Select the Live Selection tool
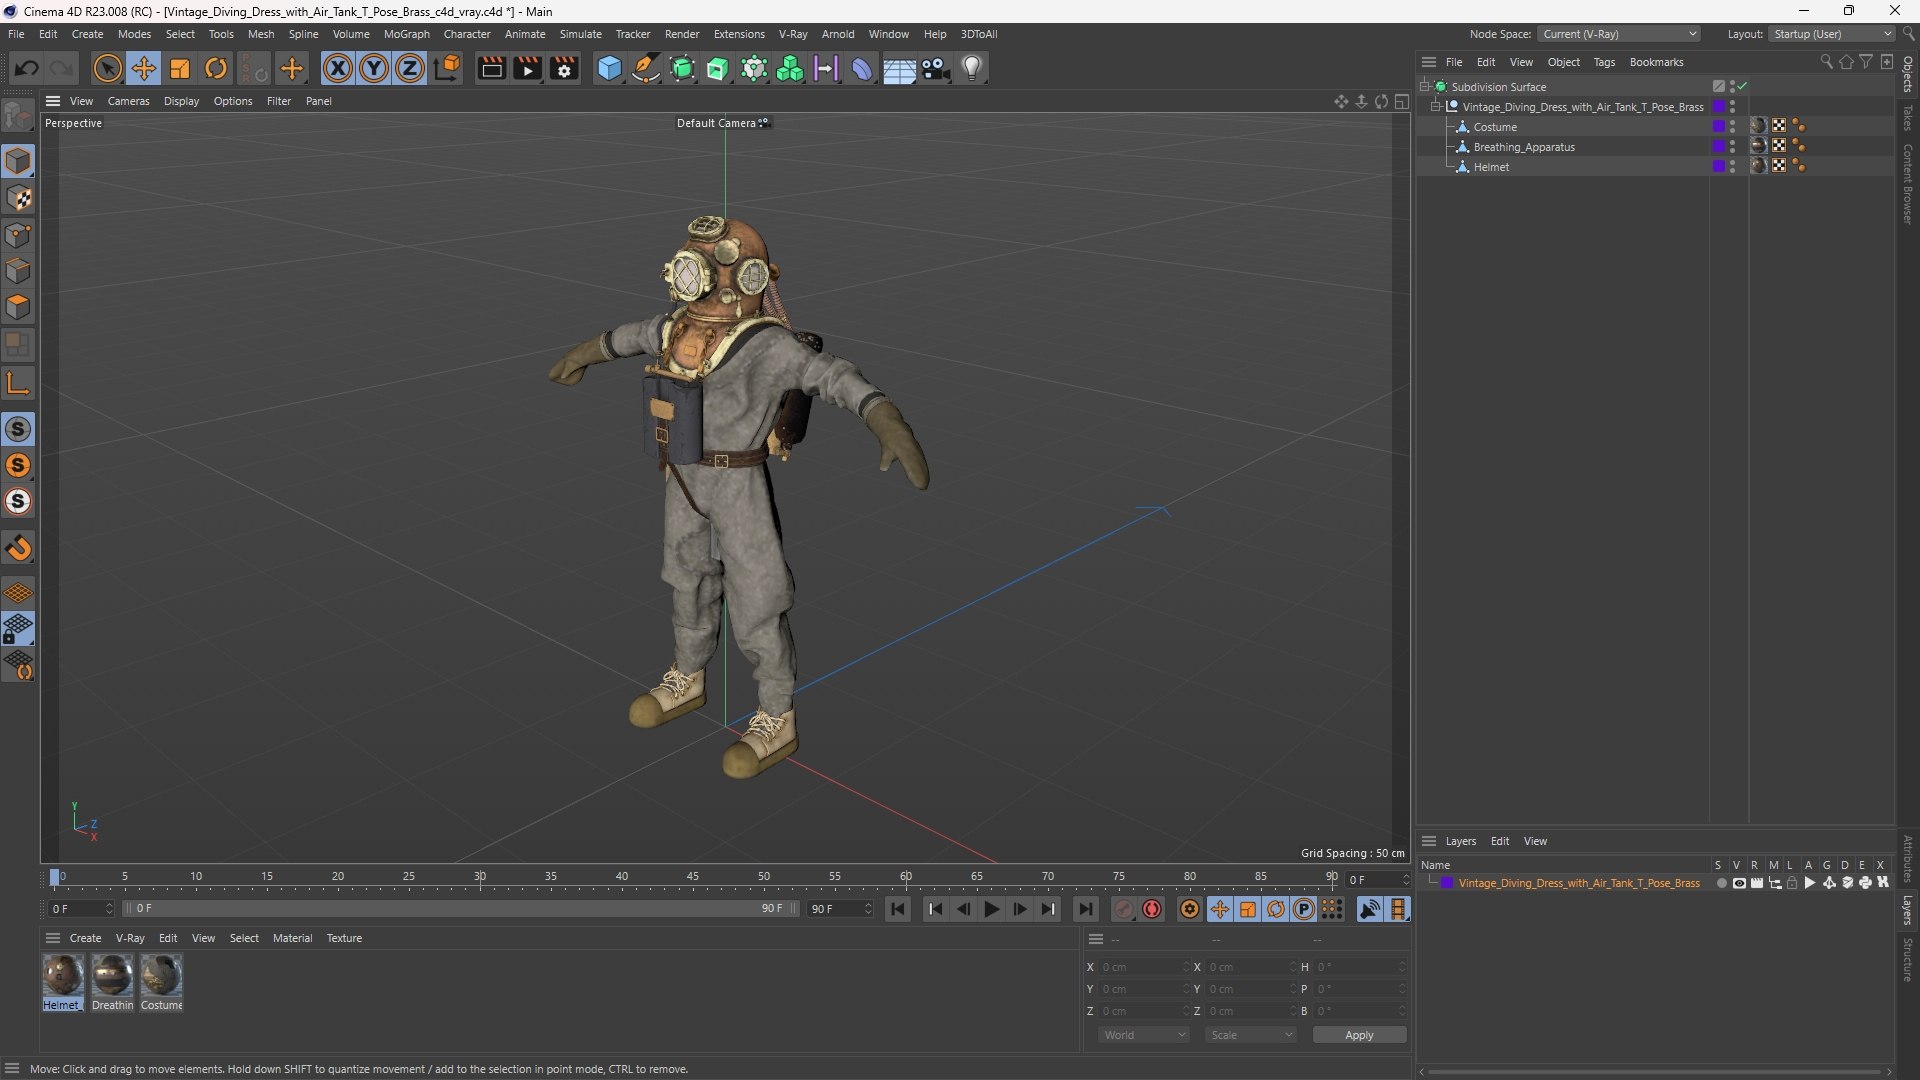The width and height of the screenshot is (1920, 1080). [x=107, y=68]
